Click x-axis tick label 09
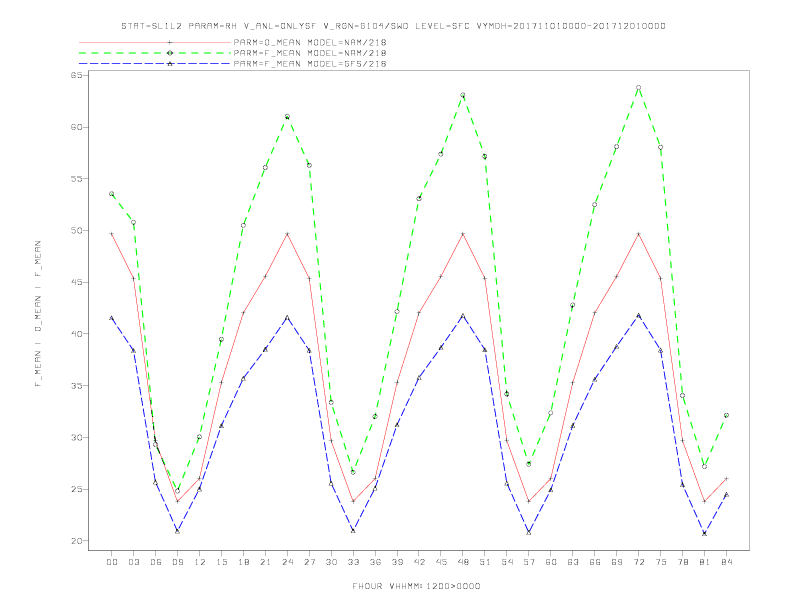792x612 pixels. coord(177,562)
